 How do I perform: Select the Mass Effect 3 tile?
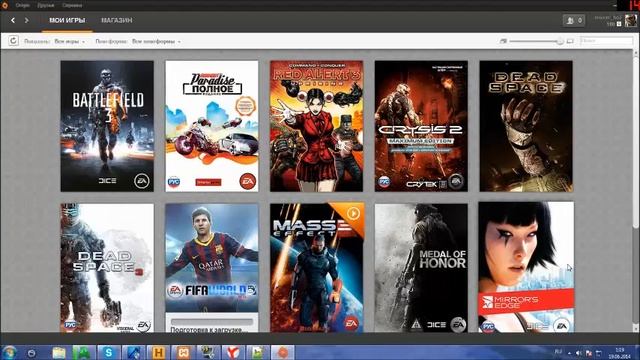[x=316, y=268]
